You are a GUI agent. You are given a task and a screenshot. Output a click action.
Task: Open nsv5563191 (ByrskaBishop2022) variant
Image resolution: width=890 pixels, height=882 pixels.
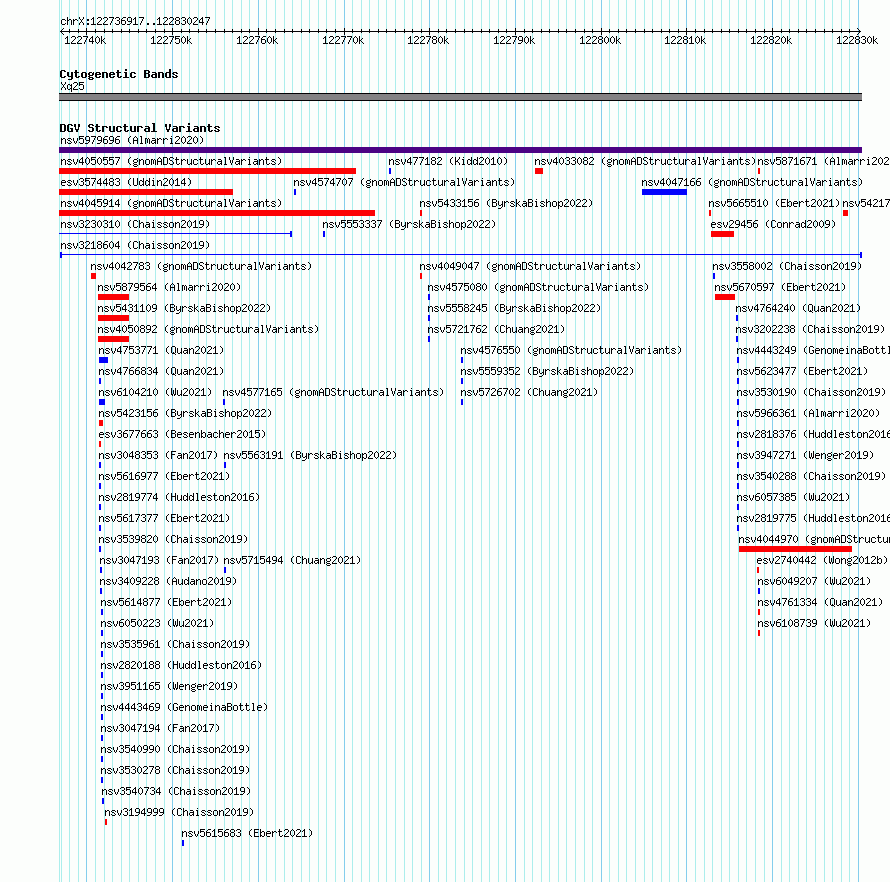pos(310,455)
